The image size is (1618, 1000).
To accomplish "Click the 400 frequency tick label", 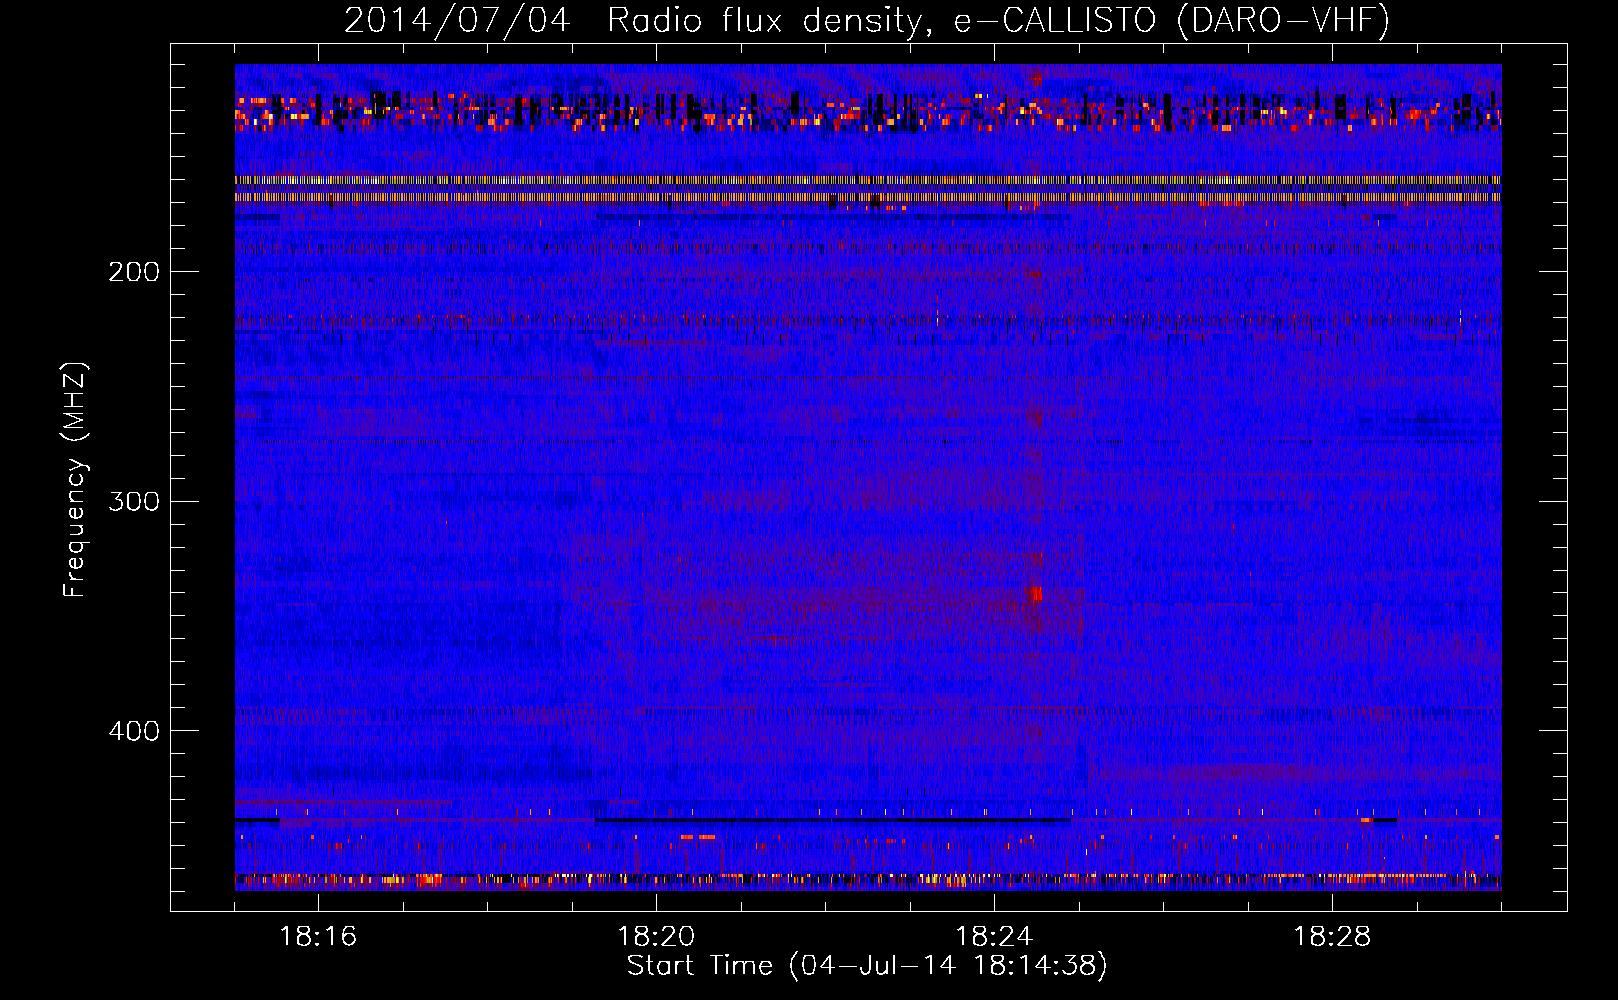I will [134, 731].
